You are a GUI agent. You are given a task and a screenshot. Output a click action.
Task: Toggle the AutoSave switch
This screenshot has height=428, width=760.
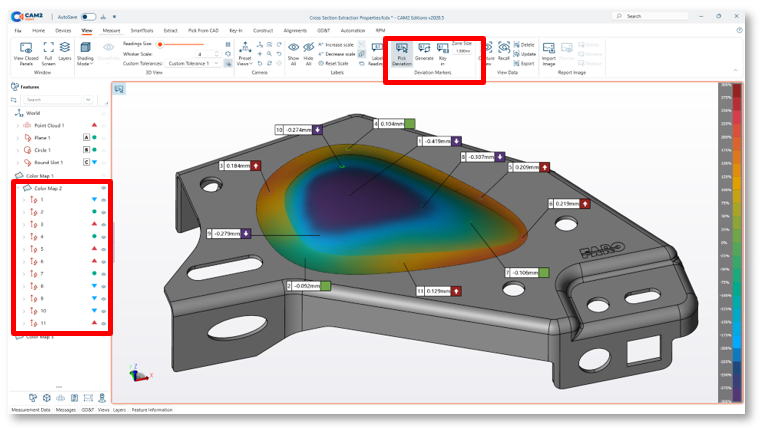88,17
